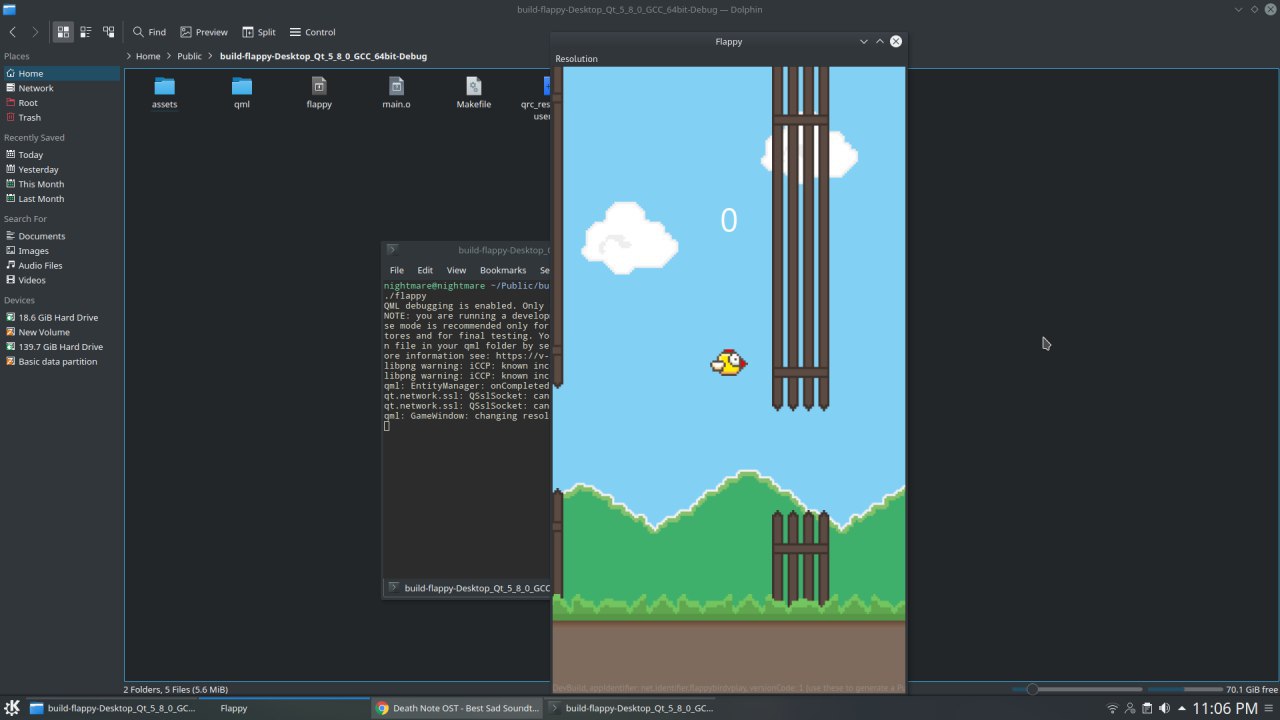Open View menu in Konsole window

(456, 270)
